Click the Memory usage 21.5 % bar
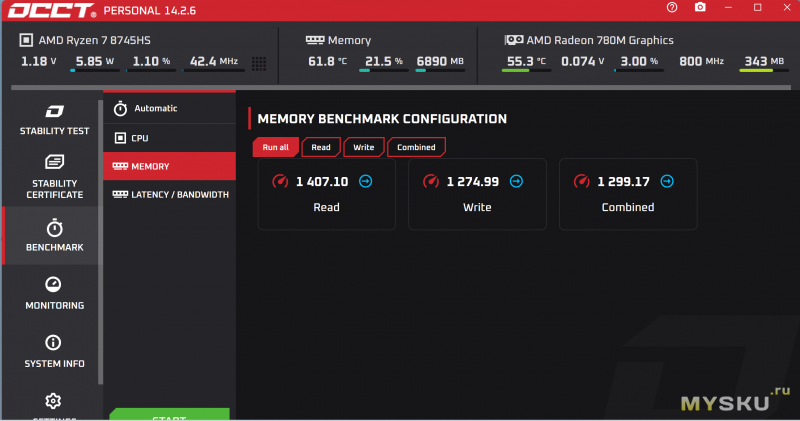 click(384, 70)
